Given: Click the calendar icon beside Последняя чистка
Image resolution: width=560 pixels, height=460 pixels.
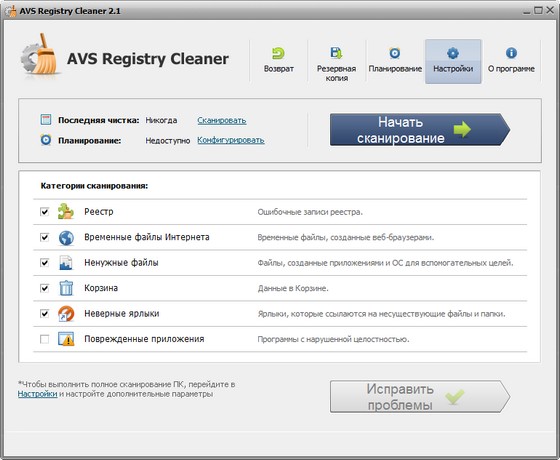Looking at the screenshot, I should click(x=46, y=120).
